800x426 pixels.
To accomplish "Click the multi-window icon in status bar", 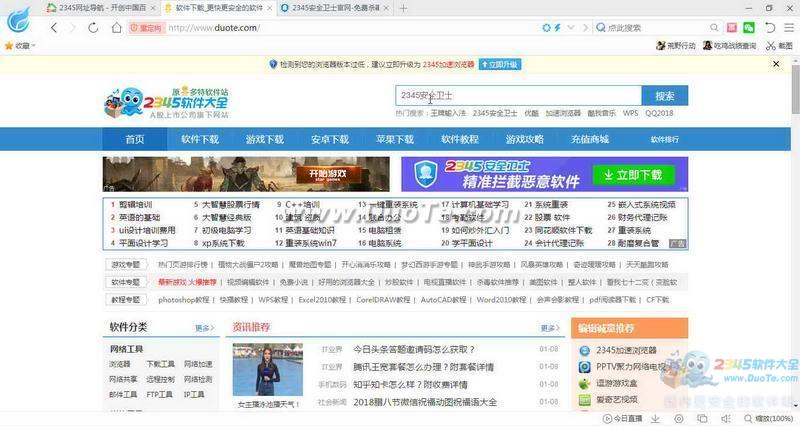I will tap(702, 418).
